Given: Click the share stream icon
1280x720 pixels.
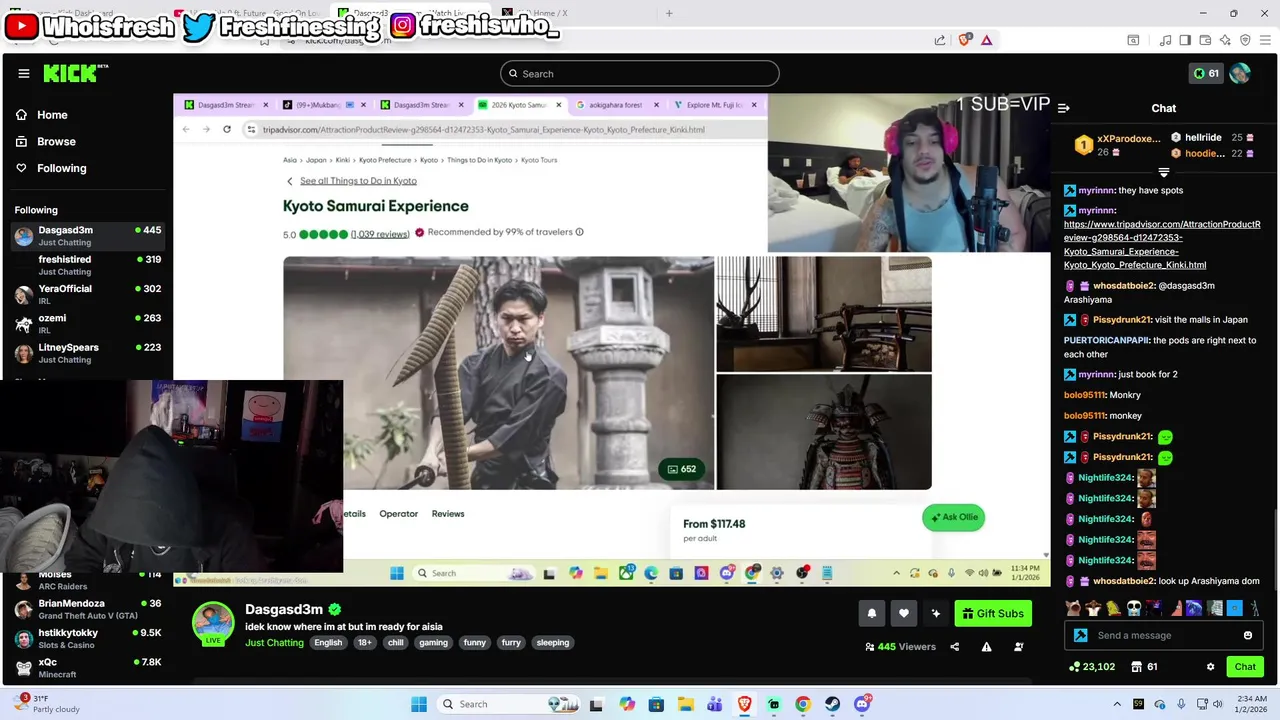Looking at the screenshot, I should (x=954, y=647).
